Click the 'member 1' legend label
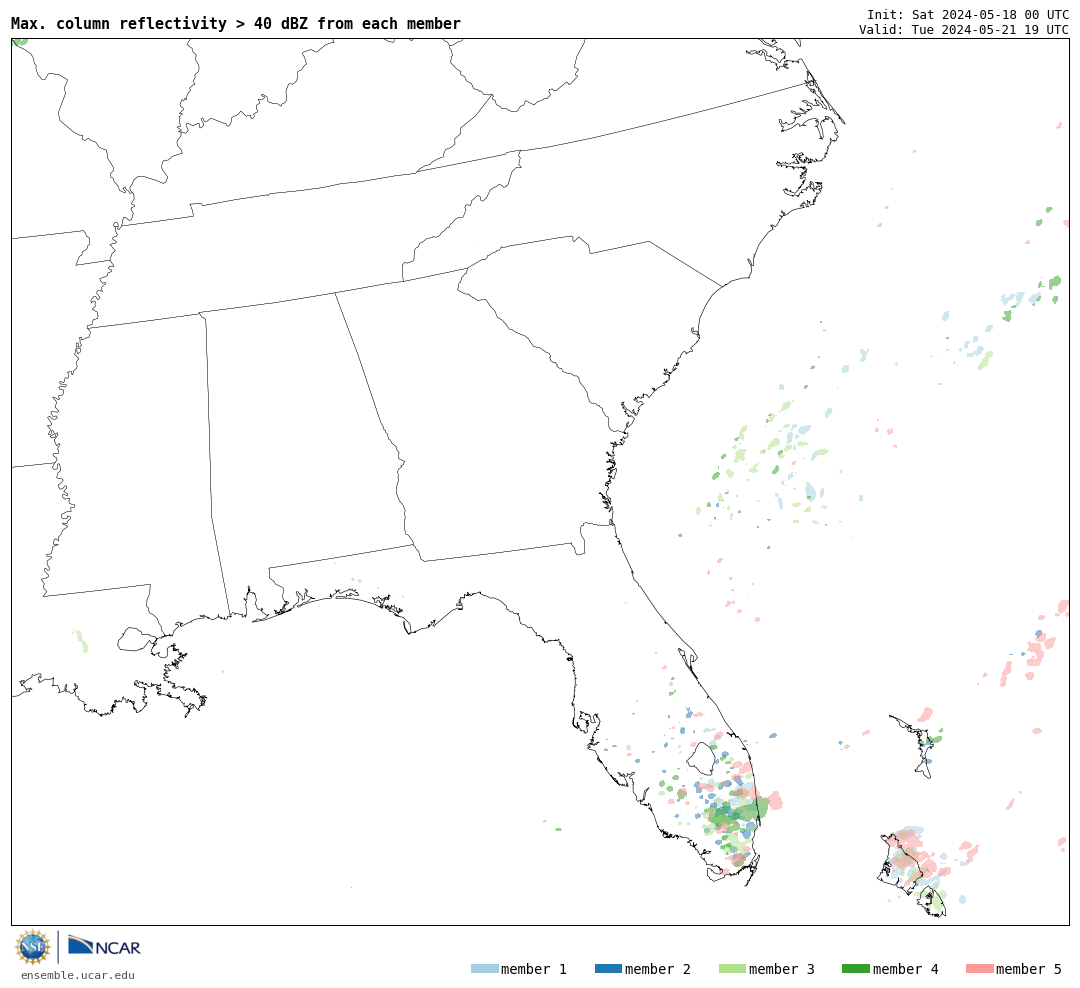 point(534,969)
